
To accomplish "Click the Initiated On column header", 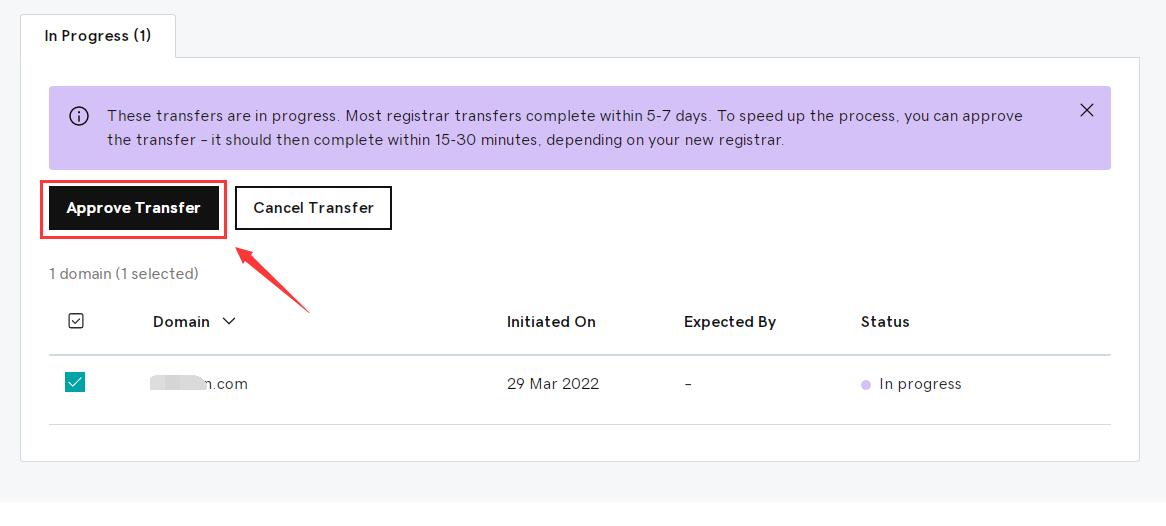I will tap(551, 321).
